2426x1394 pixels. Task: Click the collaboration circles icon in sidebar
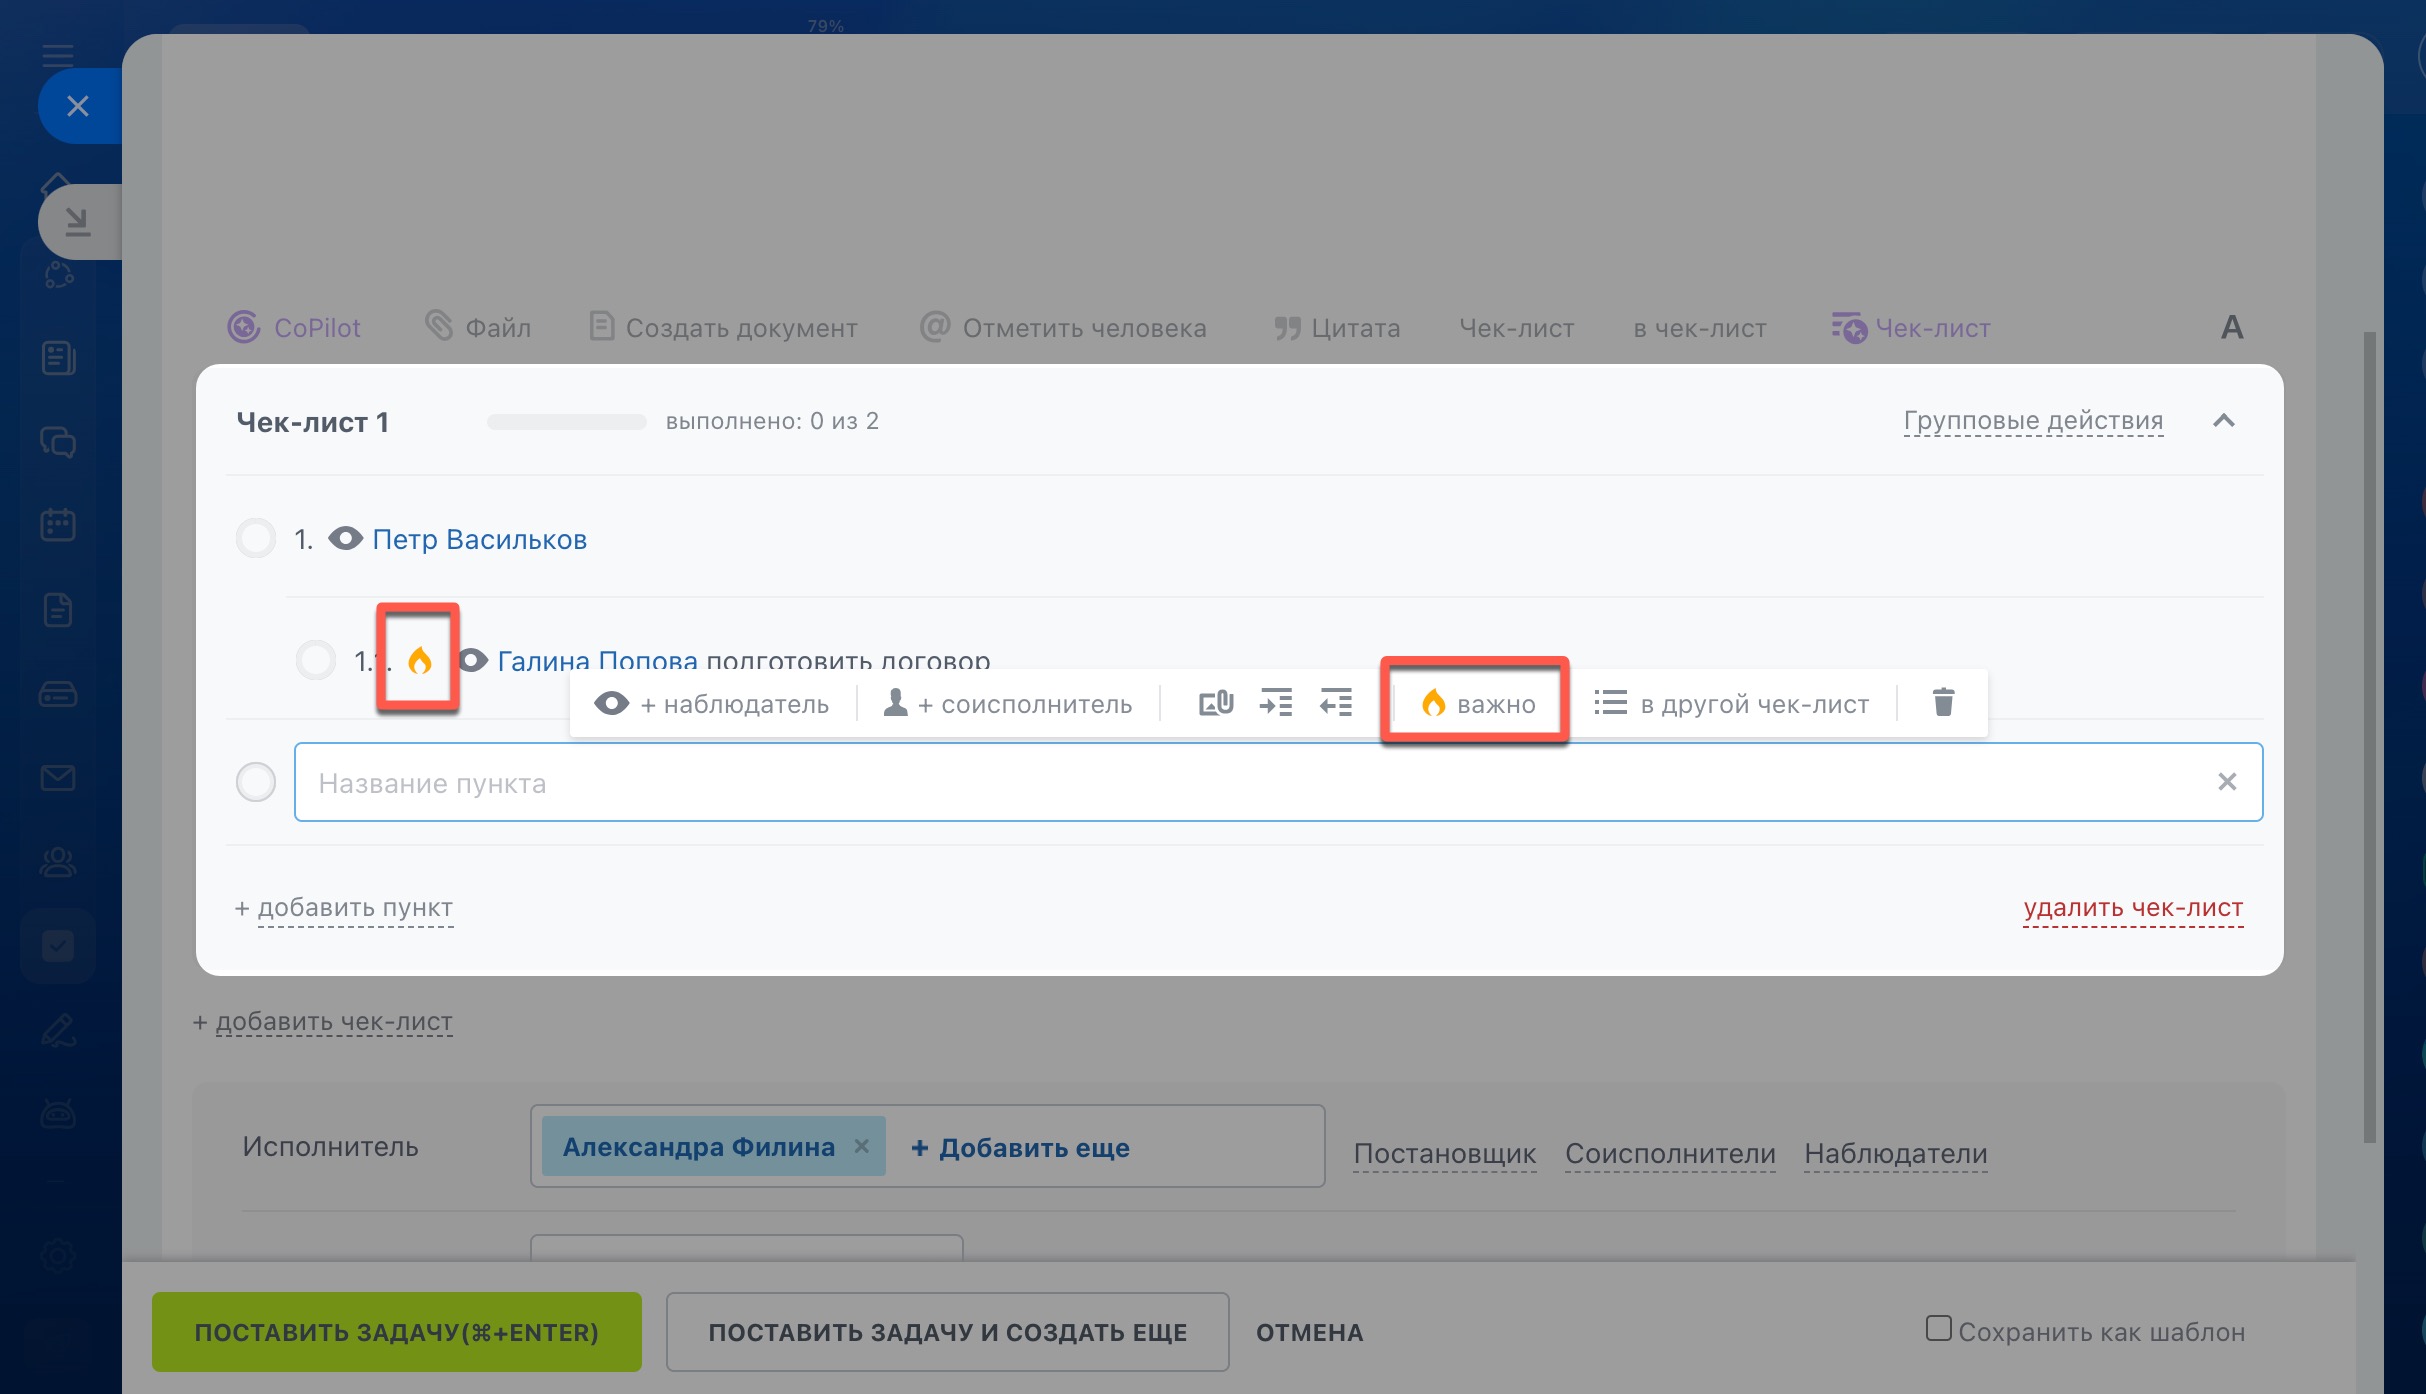pyautogui.click(x=58, y=275)
